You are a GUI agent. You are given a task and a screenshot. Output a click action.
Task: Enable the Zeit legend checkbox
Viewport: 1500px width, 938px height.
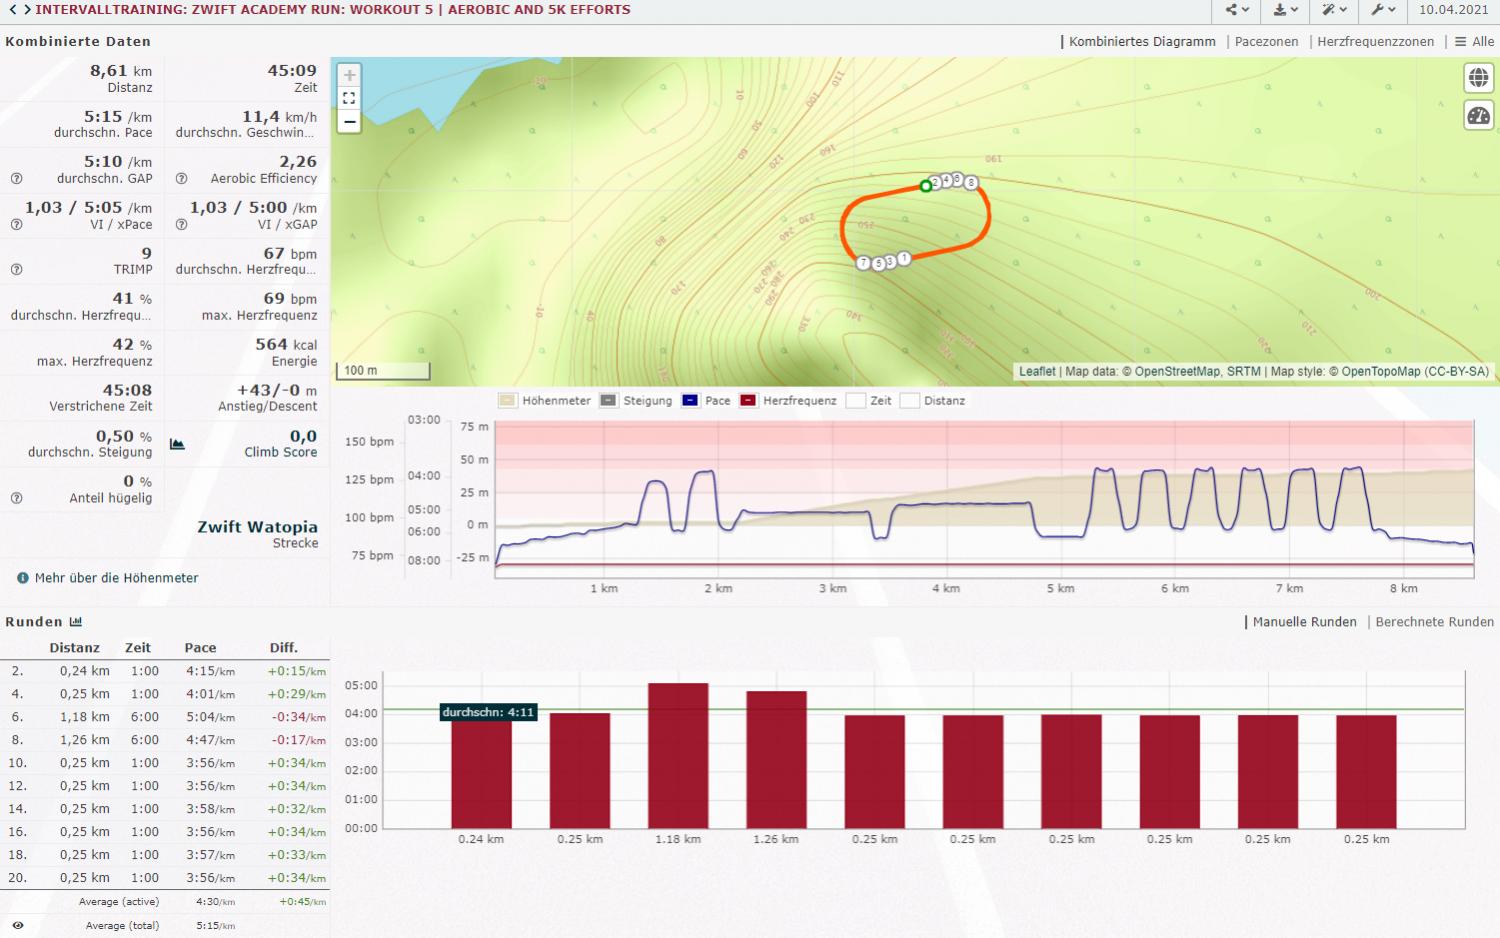856,401
